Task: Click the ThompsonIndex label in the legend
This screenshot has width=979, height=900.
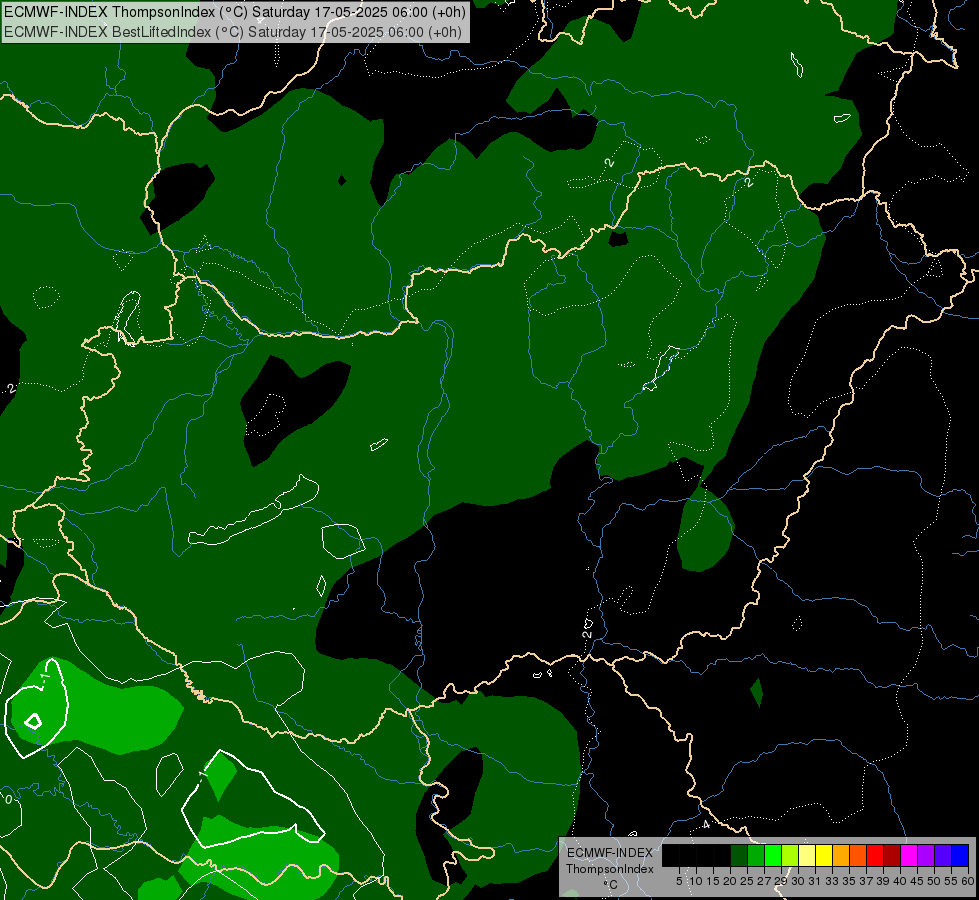Action: (610, 869)
